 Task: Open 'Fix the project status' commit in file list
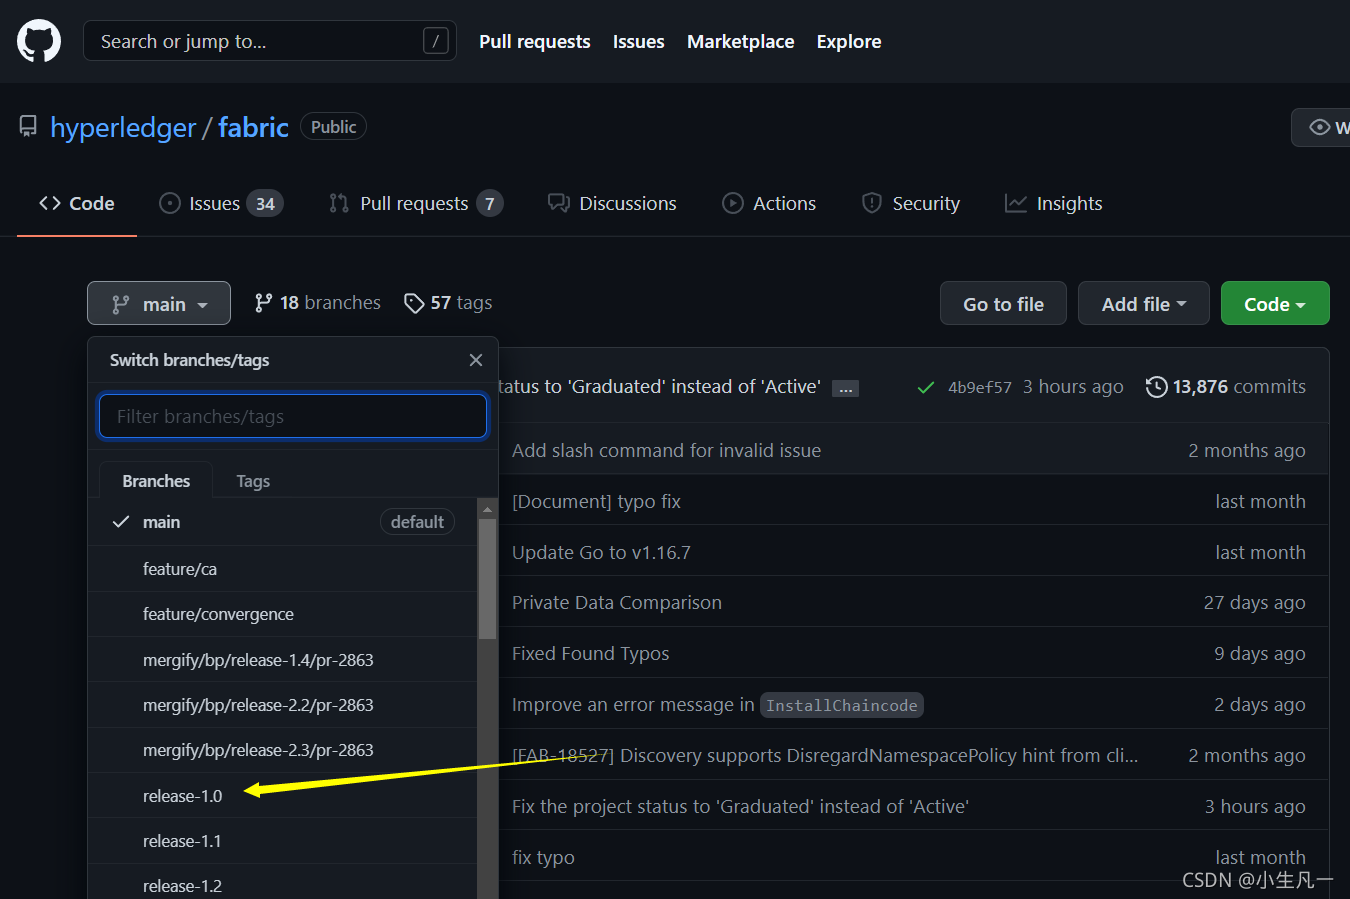(740, 806)
